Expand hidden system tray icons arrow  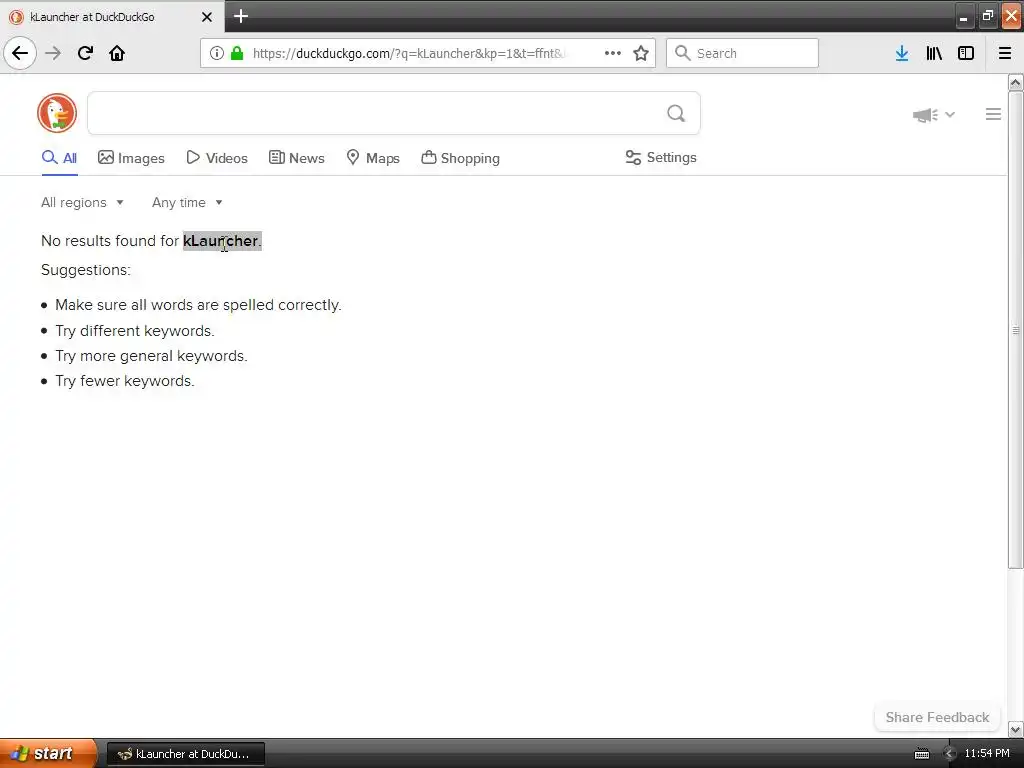949,754
